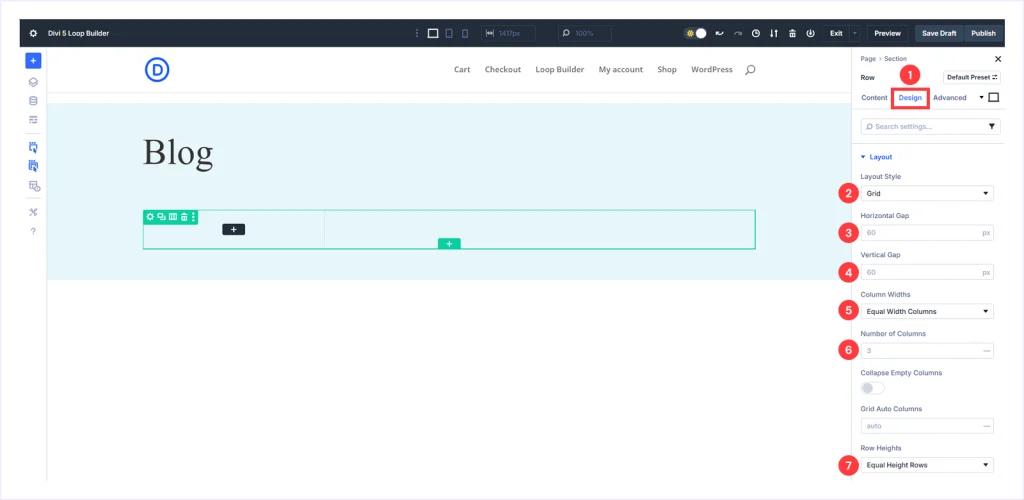This screenshot has width=1024, height=500.
Task: Open the dropdown arrow next to Exit
Action: coord(855,33)
